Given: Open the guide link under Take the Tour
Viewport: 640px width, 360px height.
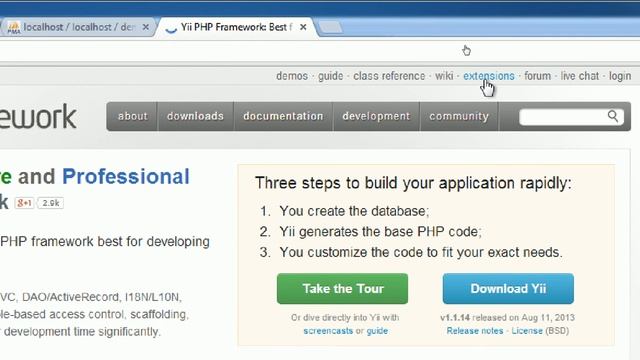Looking at the screenshot, I should click(x=377, y=331).
